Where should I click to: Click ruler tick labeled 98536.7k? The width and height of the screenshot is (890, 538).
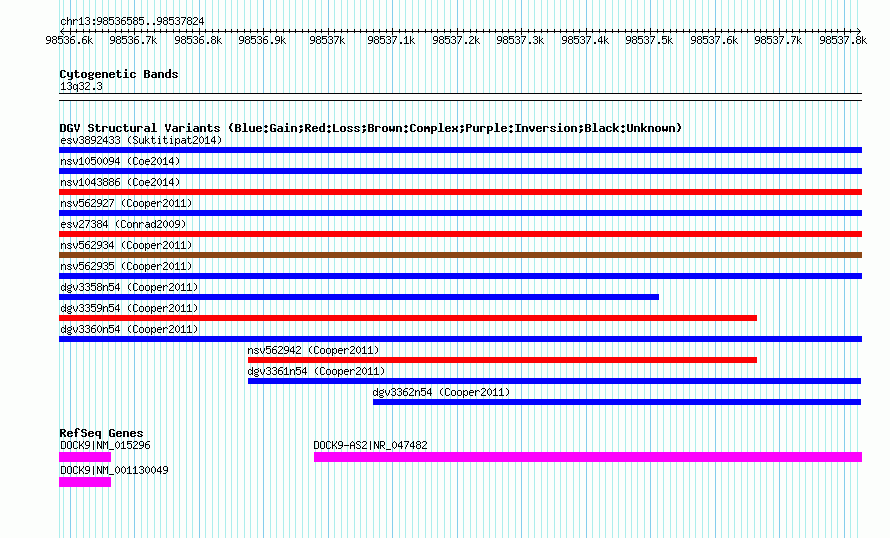pos(133,40)
